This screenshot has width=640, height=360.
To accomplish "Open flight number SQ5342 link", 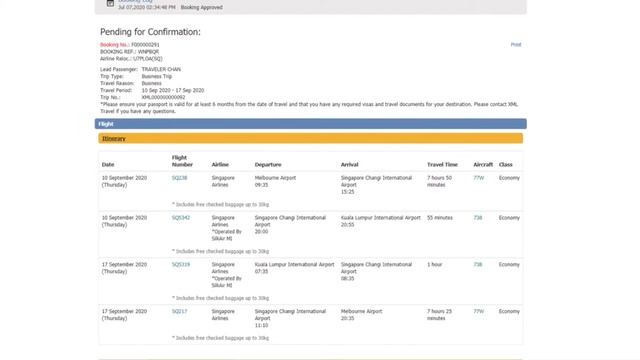I will click(x=181, y=218).
